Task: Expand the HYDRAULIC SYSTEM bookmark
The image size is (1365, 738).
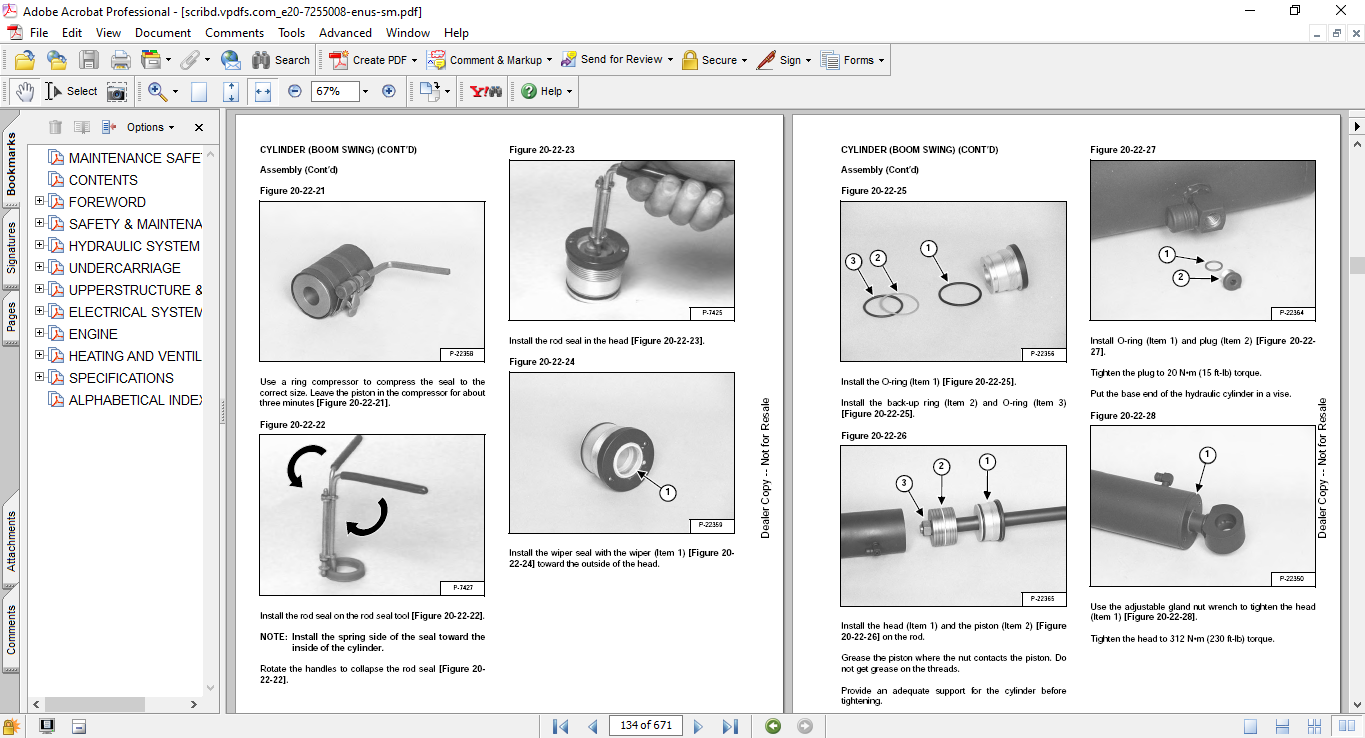Action: 40,245
